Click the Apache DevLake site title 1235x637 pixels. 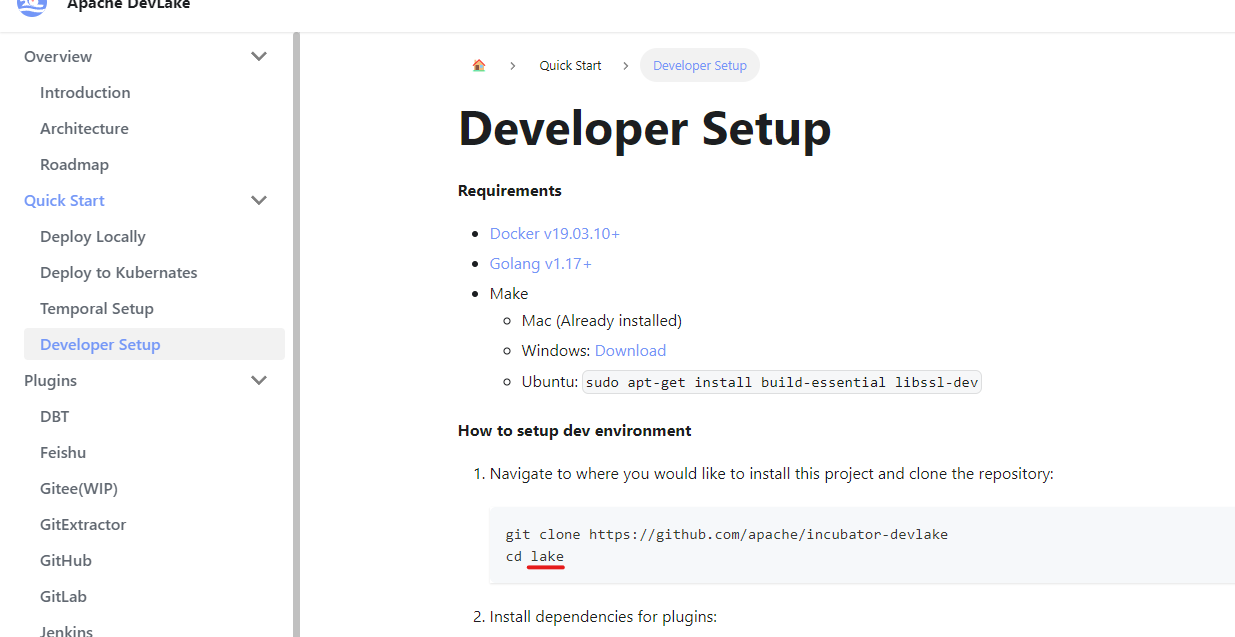tap(128, 5)
